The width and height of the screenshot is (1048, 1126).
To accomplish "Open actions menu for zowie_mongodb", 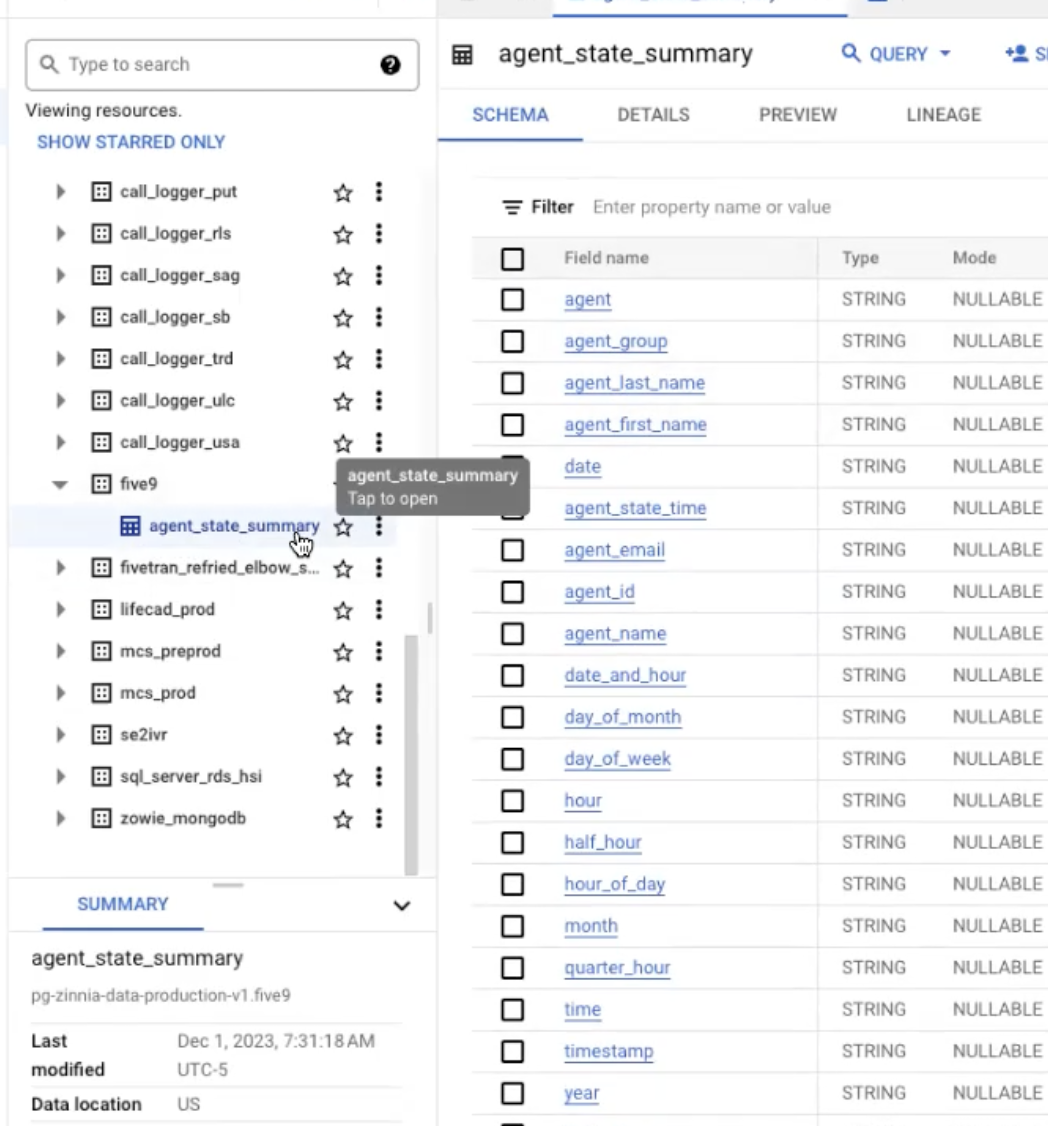I will pyautogui.click(x=379, y=819).
